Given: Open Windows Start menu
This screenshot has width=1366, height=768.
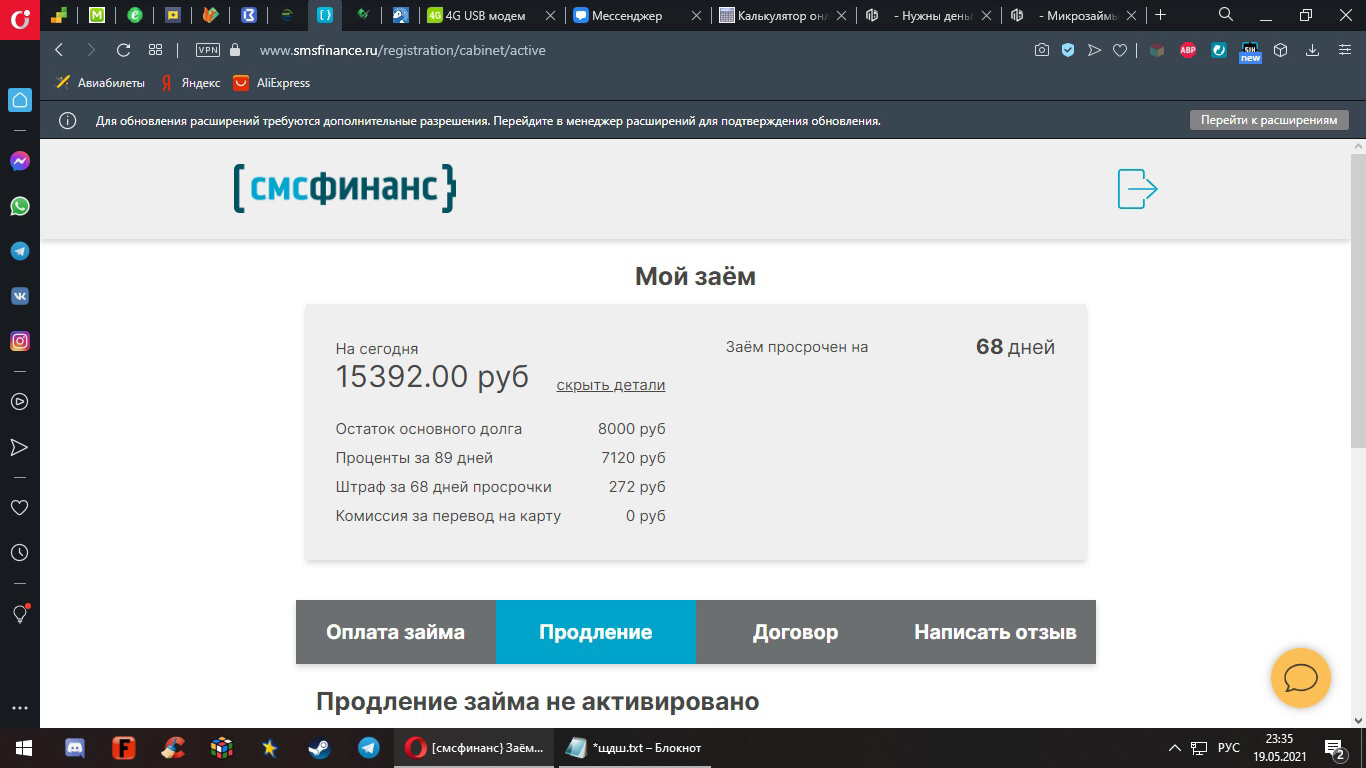Looking at the screenshot, I should click(23, 747).
